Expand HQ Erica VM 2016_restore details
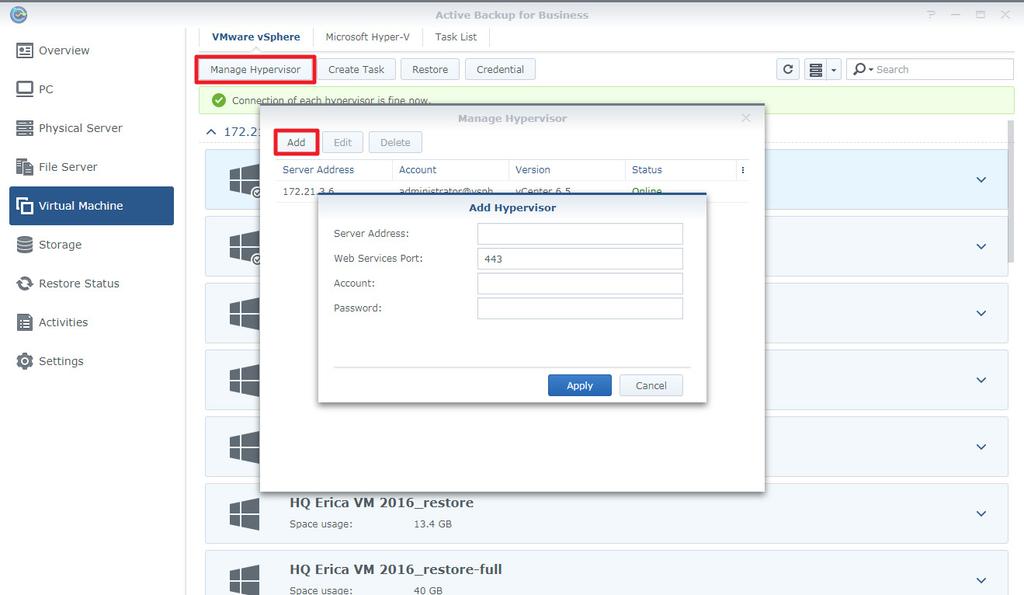Screen dimensions: 1024x595 point(981,513)
